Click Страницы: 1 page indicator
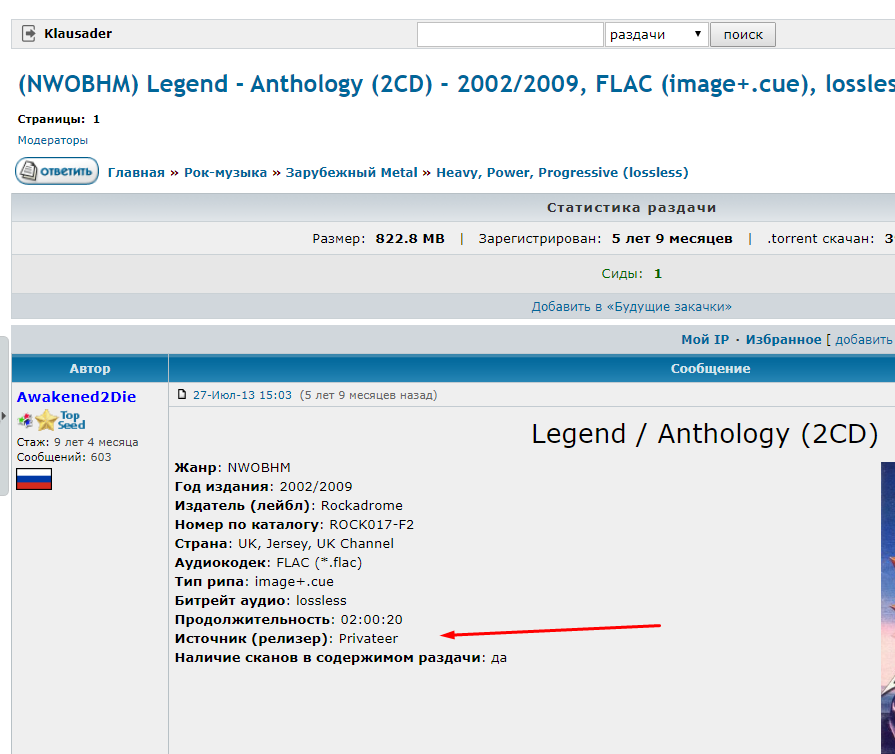This screenshot has height=754, width=895. tap(59, 119)
